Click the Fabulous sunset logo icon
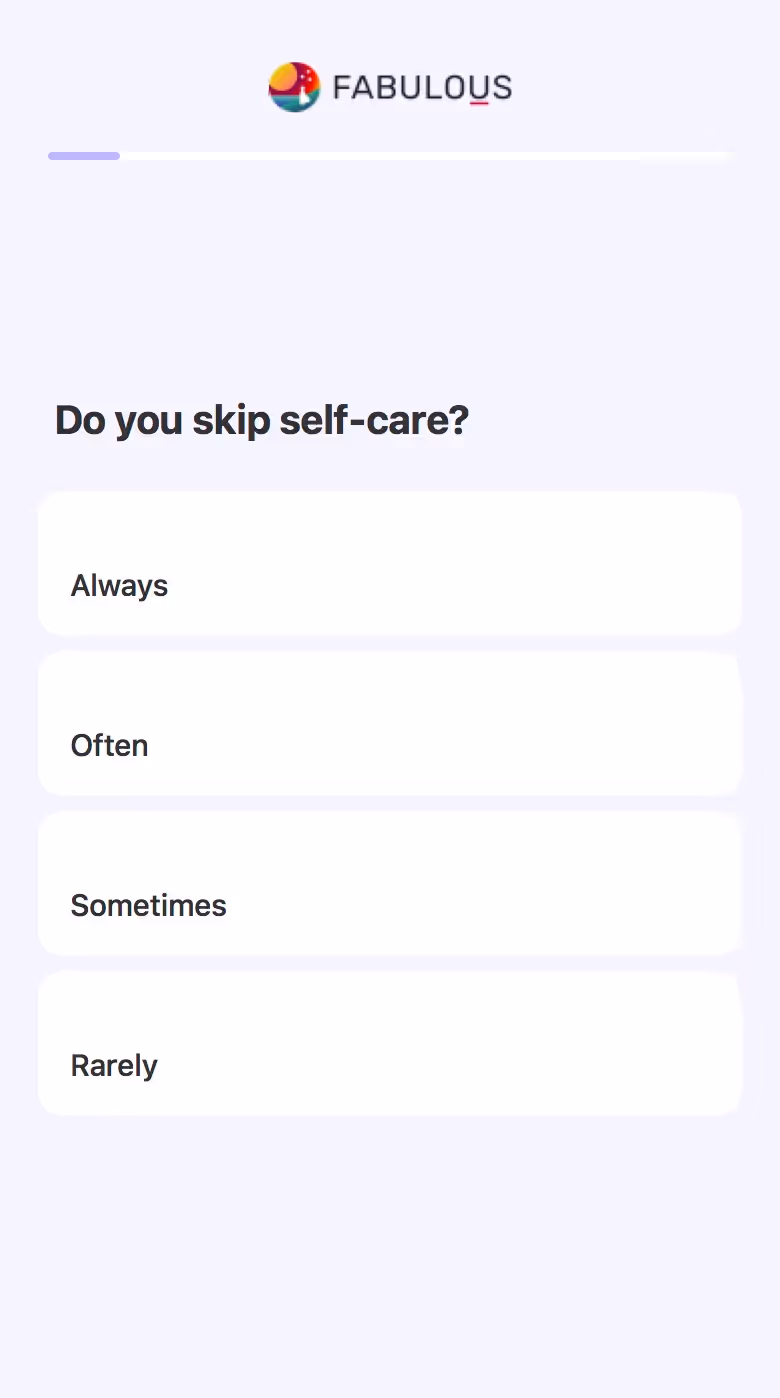The image size is (780, 1398). 294,87
